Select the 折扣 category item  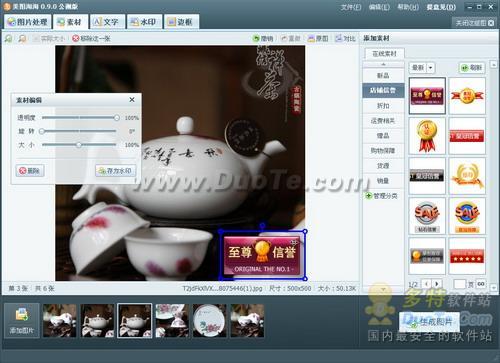pos(383,106)
